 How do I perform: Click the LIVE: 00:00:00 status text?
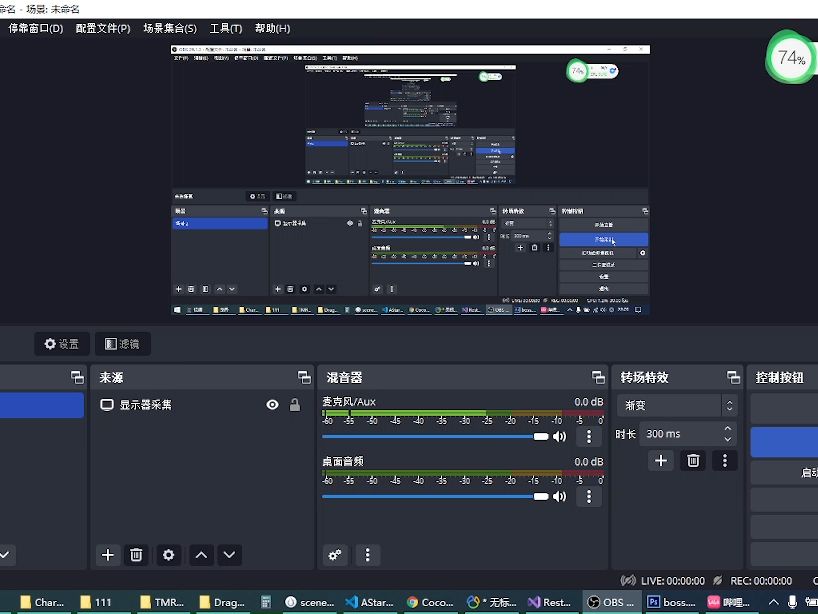tap(673, 581)
